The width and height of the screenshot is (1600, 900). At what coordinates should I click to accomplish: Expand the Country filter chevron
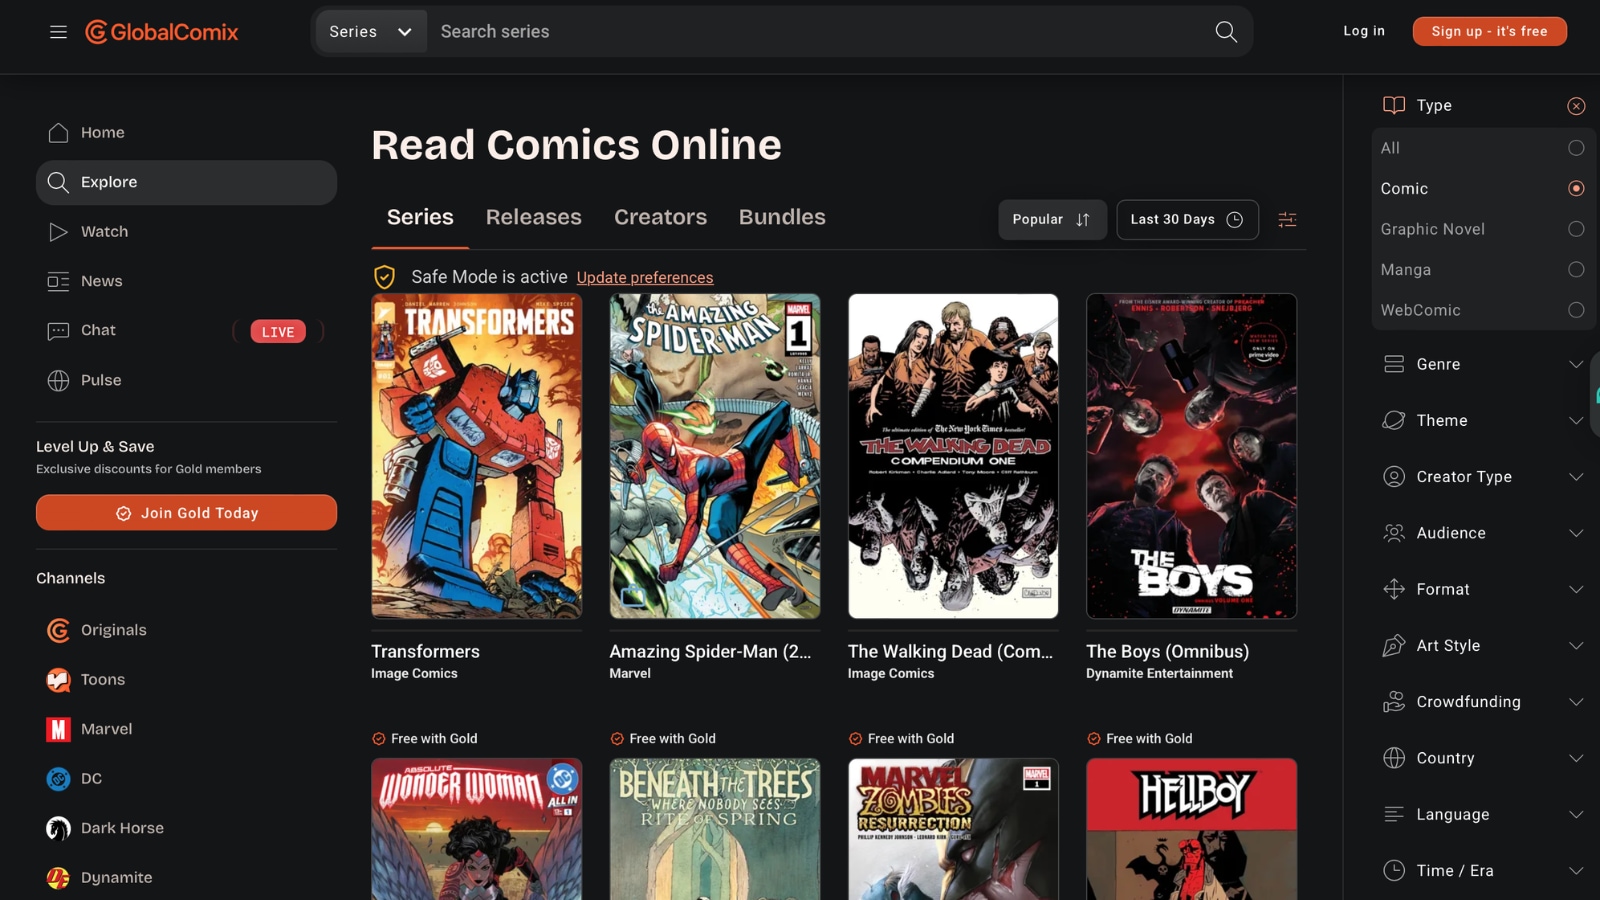pyautogui.click(x=1576, y=758)
